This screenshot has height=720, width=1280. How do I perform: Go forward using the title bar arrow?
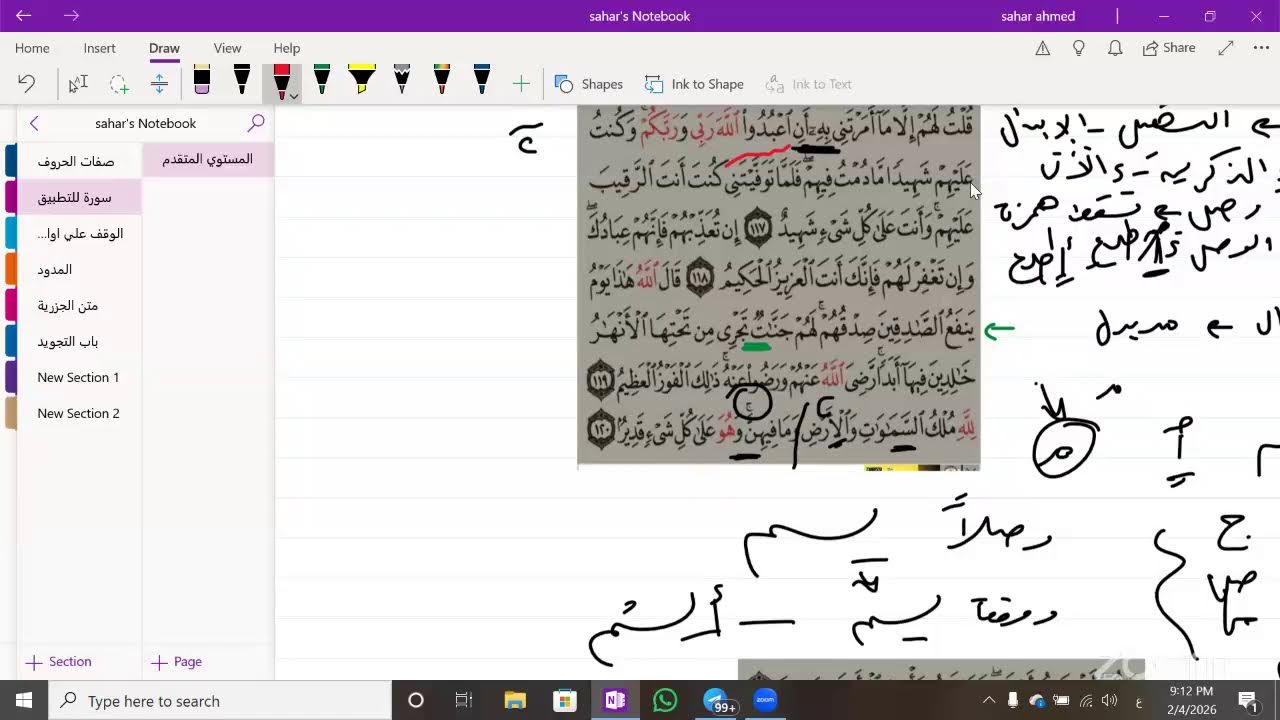(71, 16)
